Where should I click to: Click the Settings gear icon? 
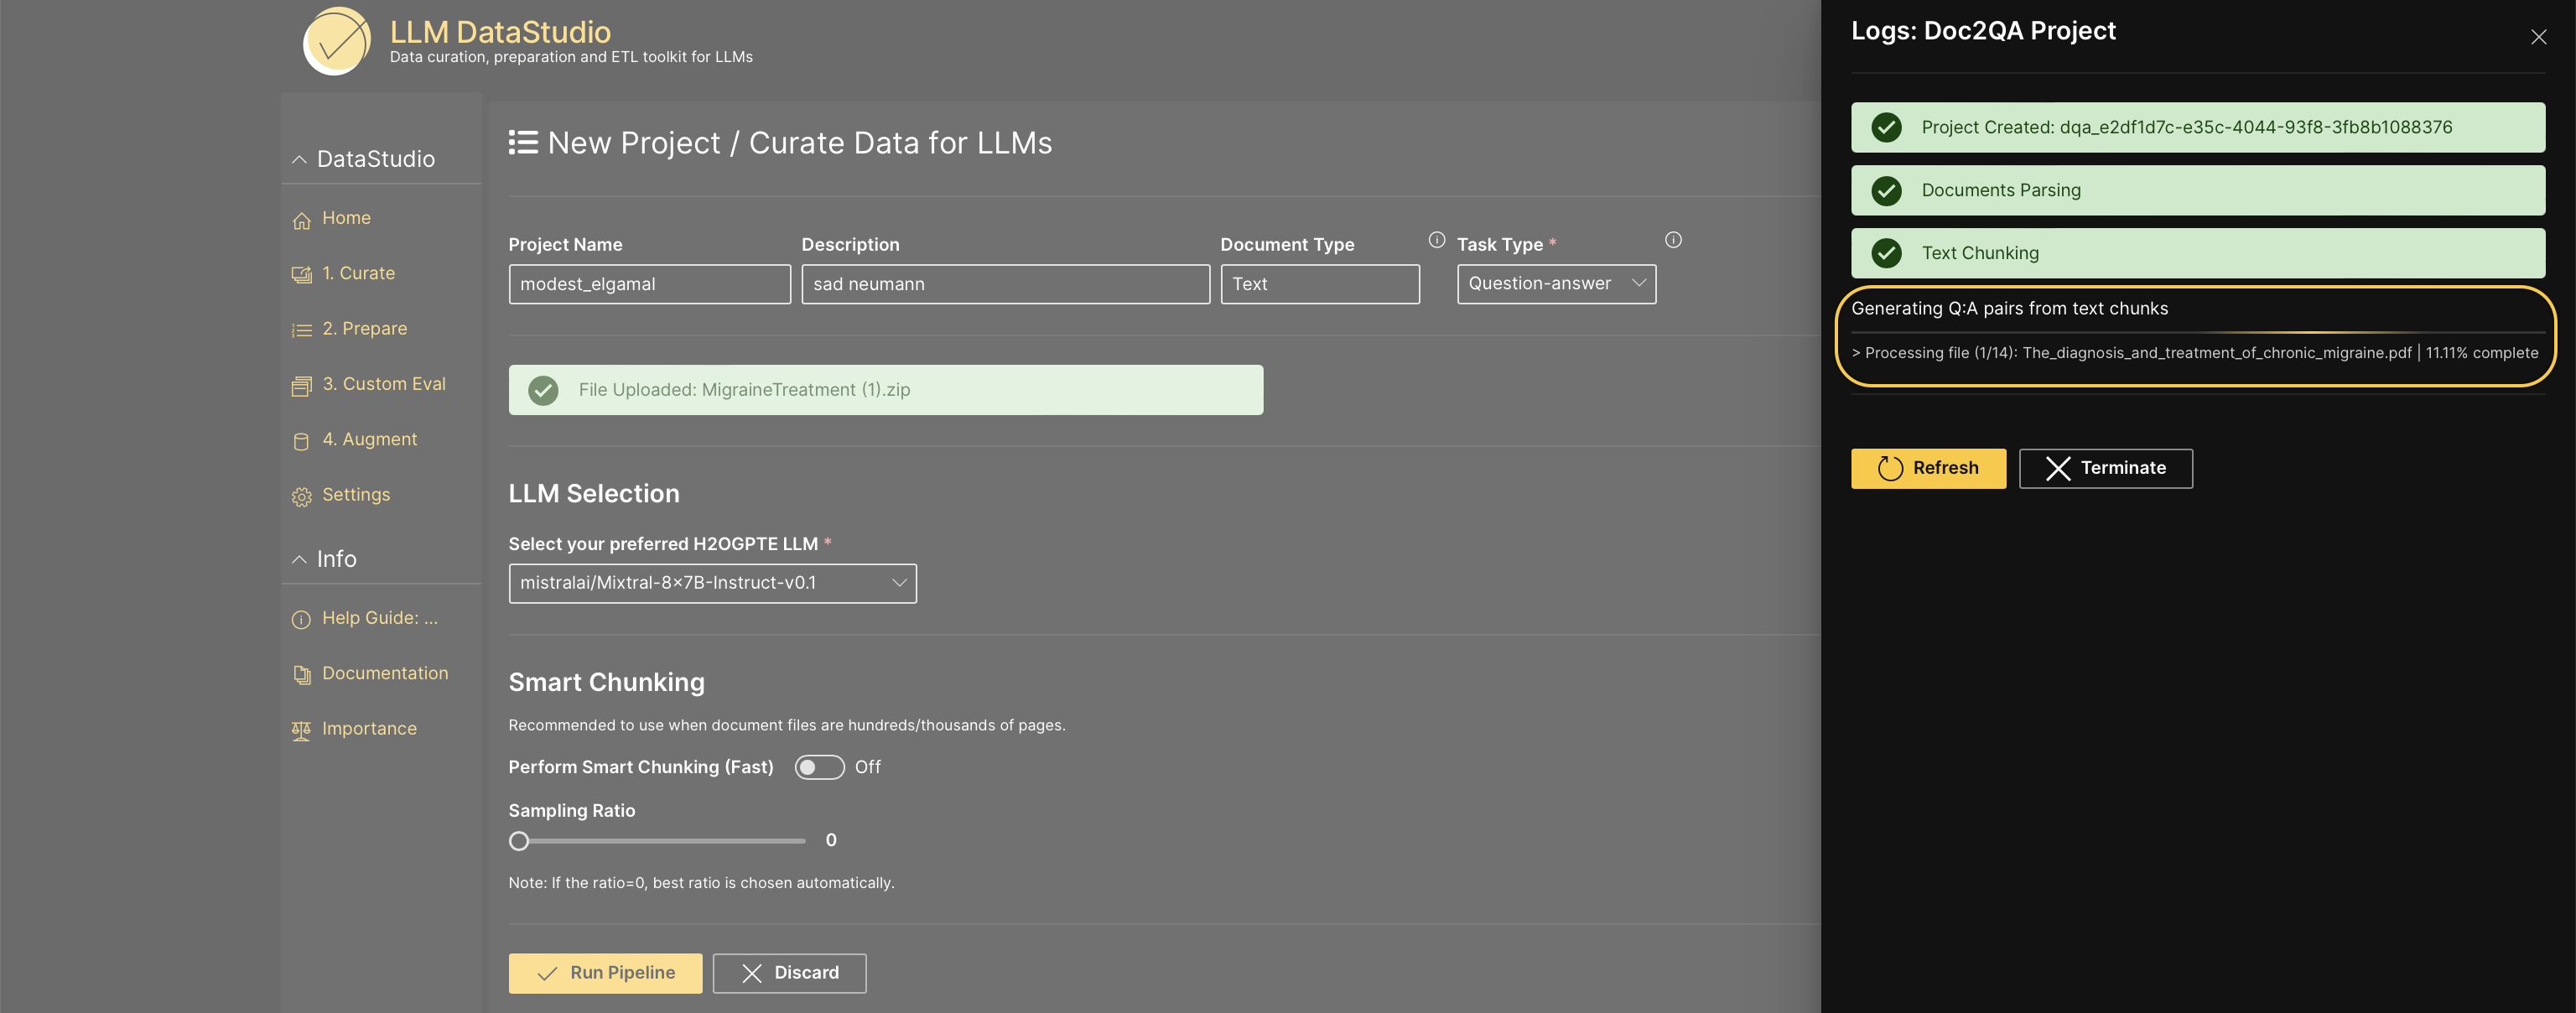(x=301, y=497)
